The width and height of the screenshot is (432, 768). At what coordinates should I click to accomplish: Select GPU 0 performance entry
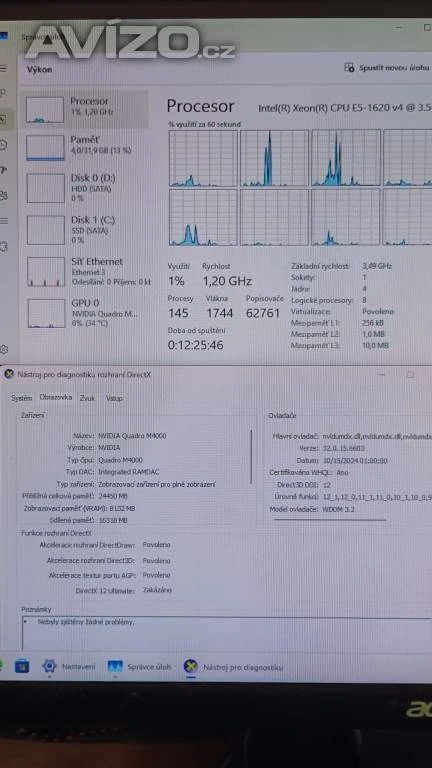pyautogui.click(x=86, y=313)
